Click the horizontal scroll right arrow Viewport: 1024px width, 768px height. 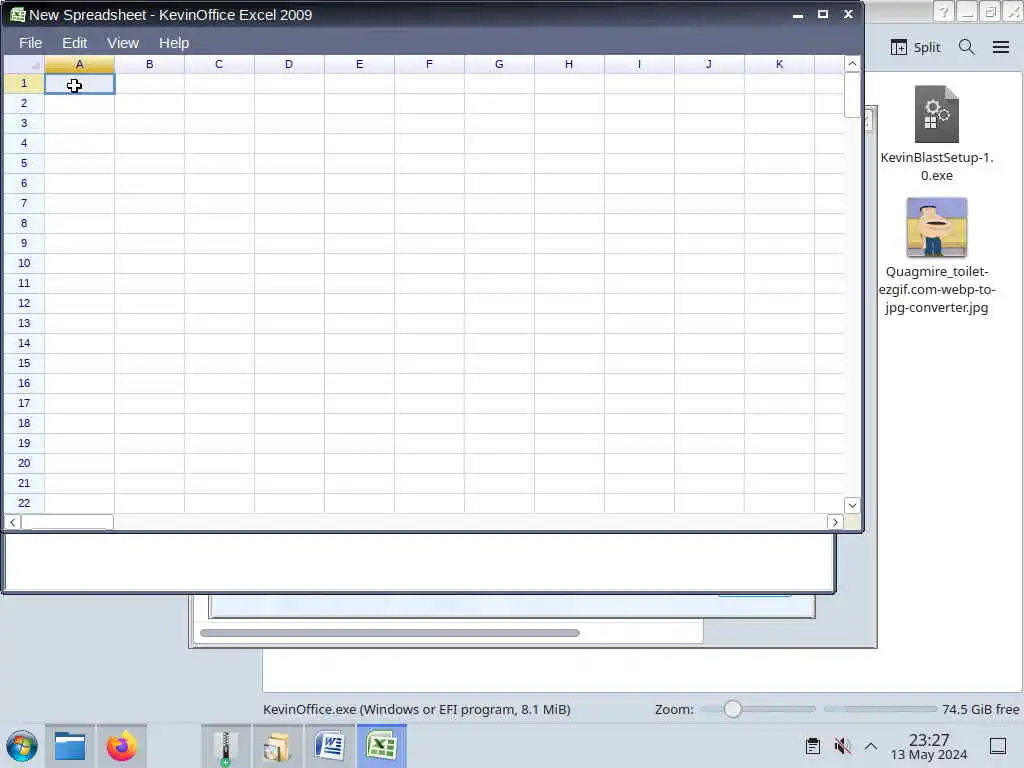835,522
